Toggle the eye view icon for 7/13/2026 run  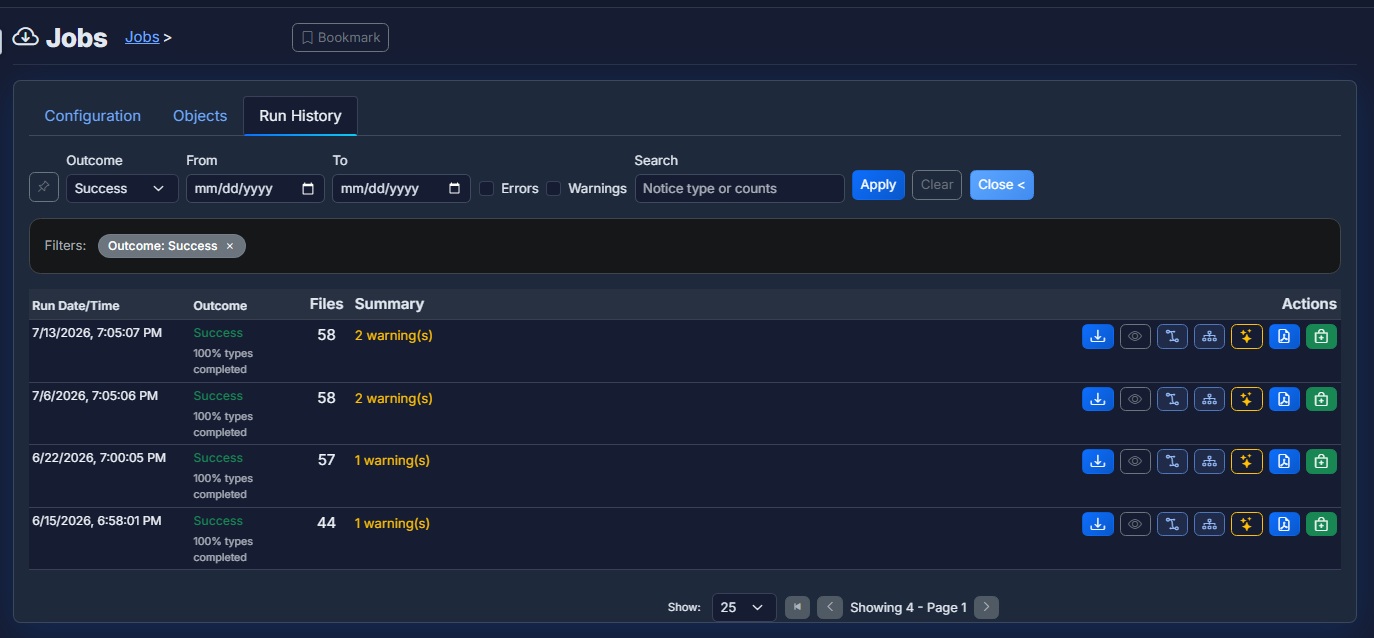click(1135, 337)
